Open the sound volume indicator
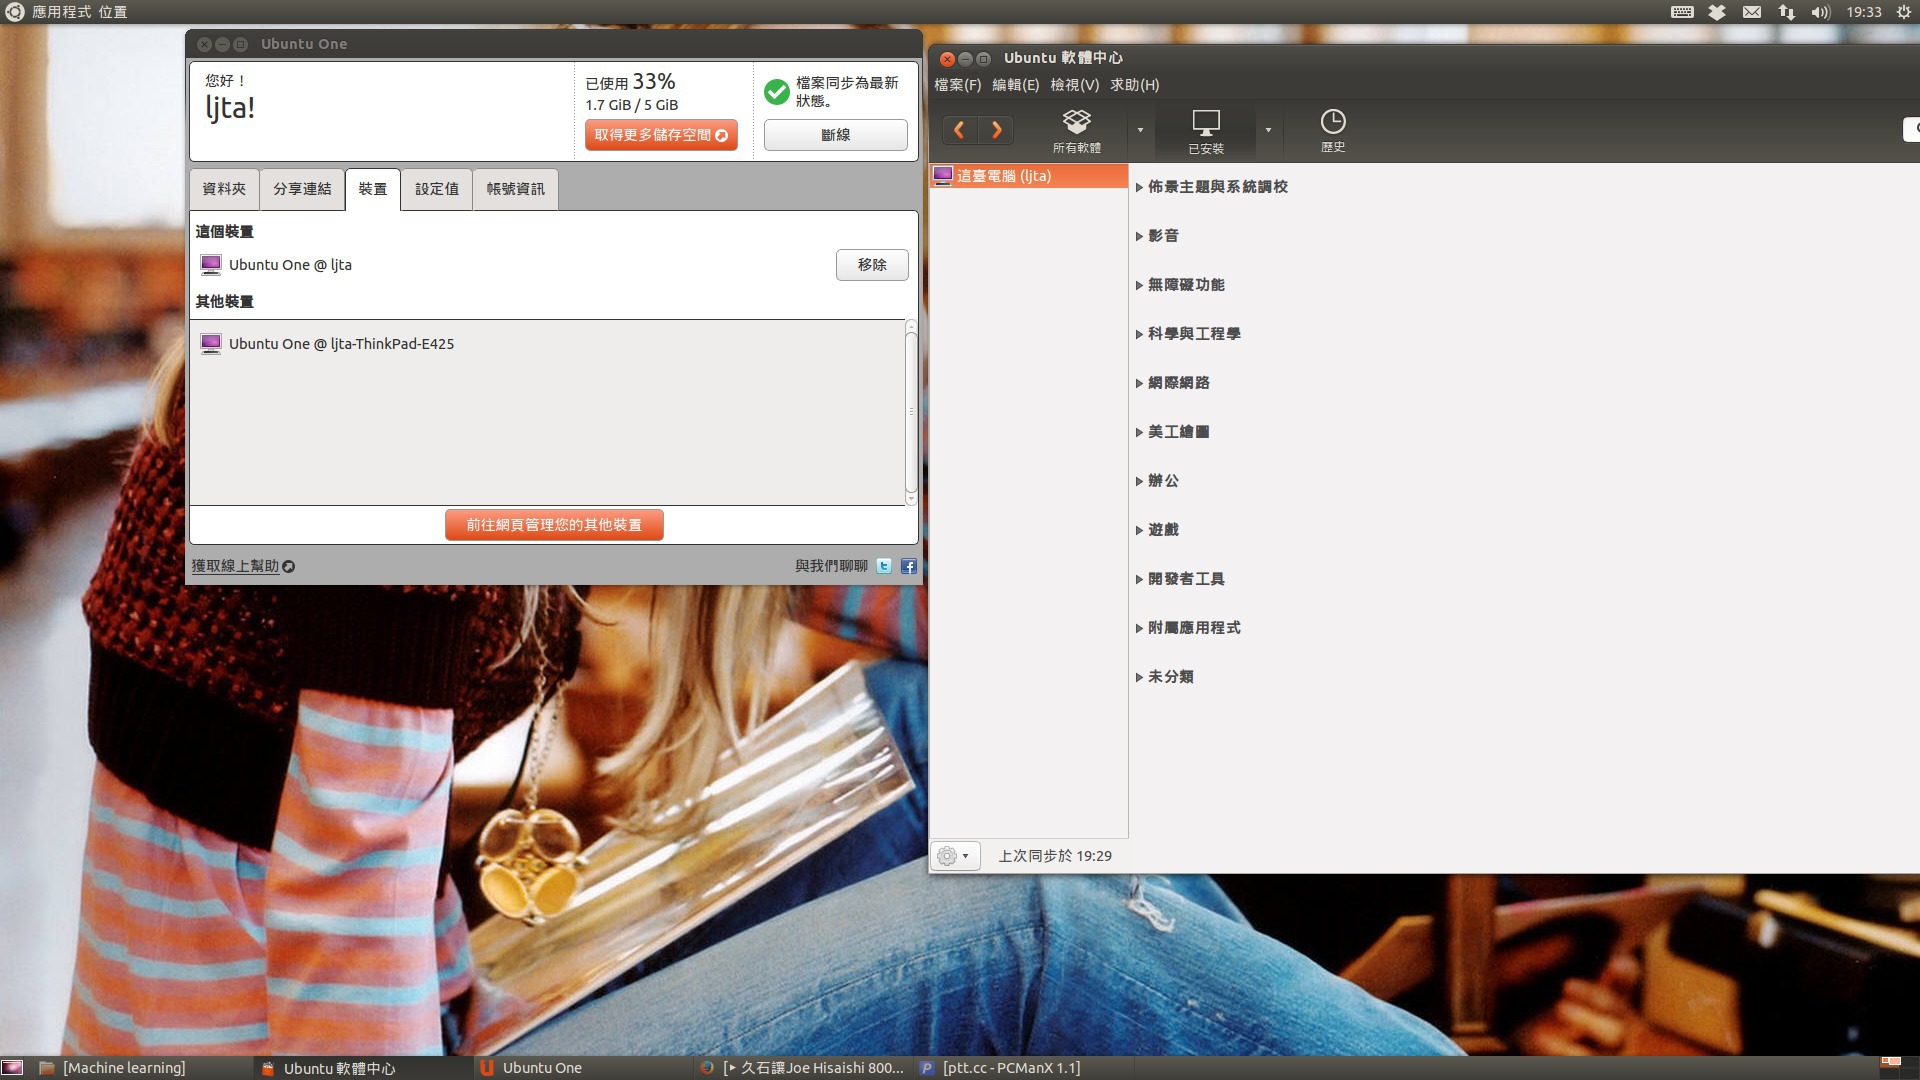 (1820, 12)
